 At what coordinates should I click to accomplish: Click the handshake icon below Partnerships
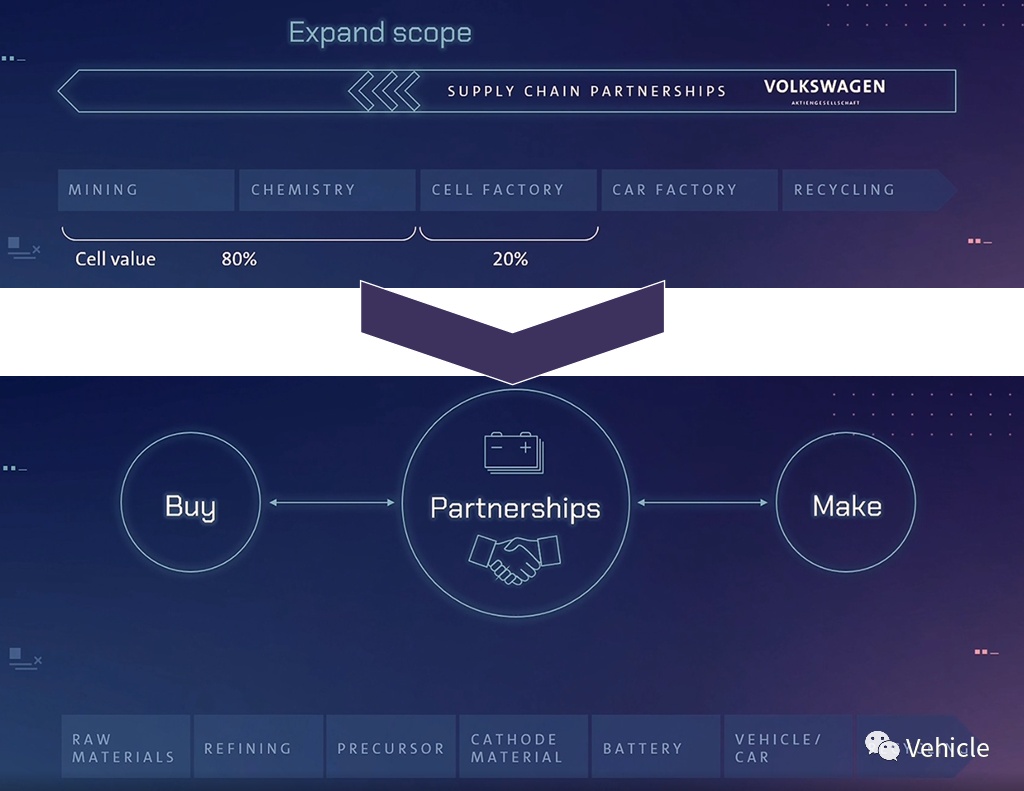click(x=516, y=560)
